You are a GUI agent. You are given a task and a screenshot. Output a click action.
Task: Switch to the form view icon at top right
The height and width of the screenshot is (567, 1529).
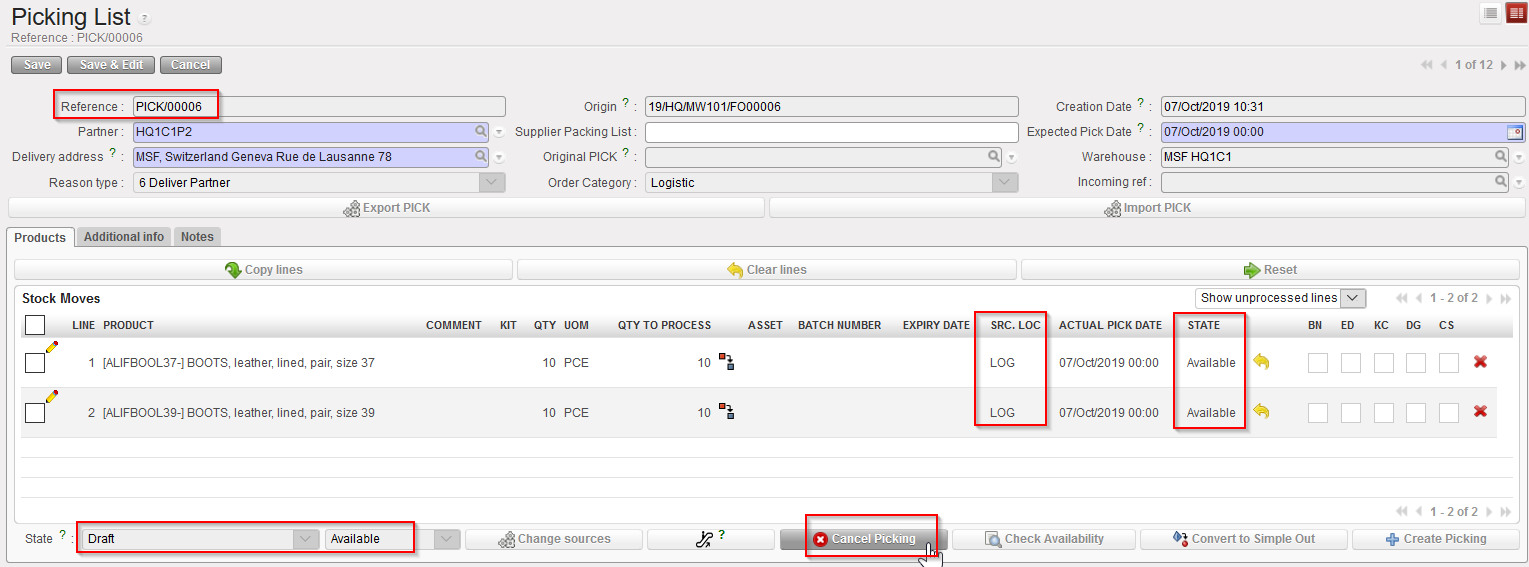tap(1516, 13)
